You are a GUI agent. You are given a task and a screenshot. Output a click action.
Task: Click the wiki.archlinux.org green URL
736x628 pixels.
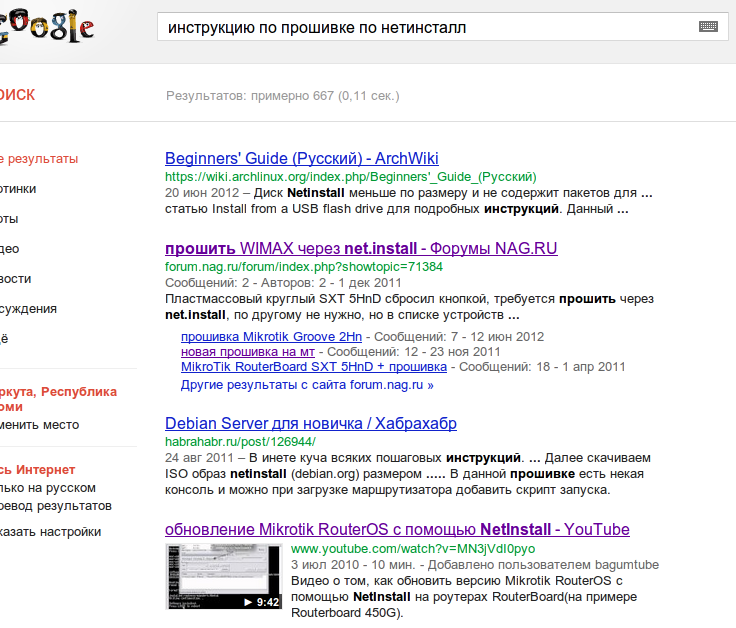tap(351, 177)
